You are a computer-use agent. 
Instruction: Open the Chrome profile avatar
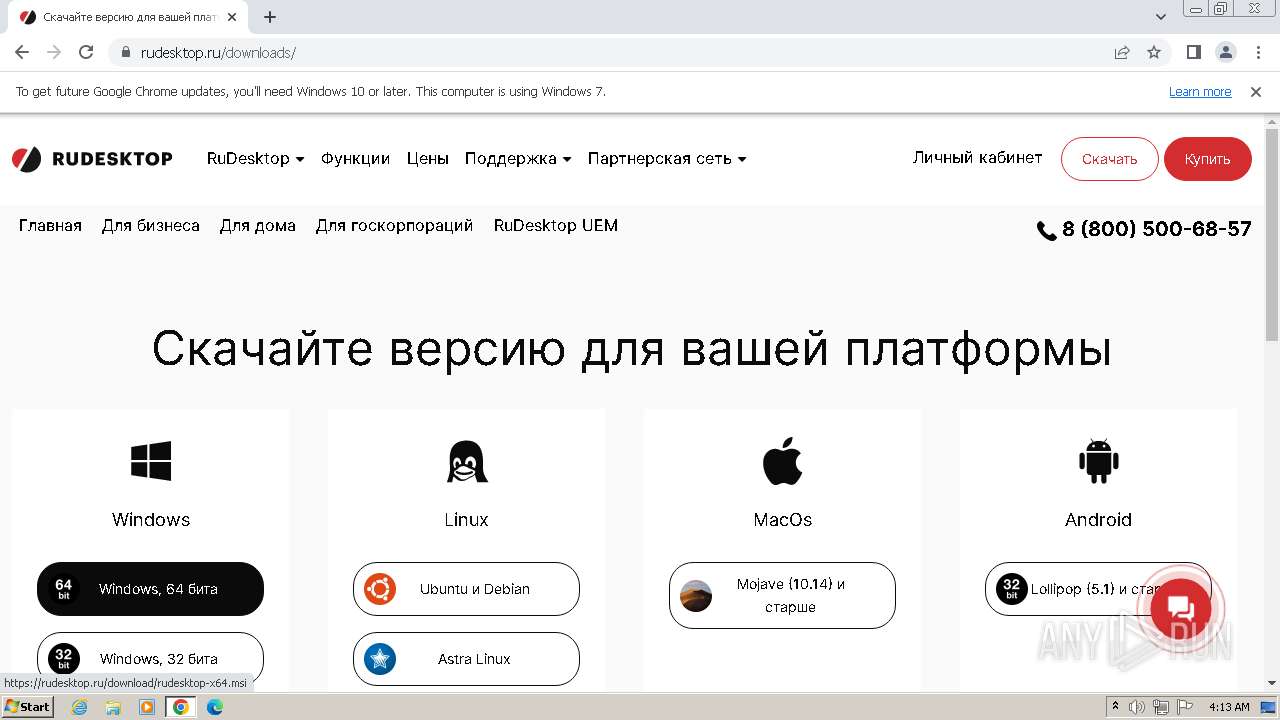tap(1225, 52)
